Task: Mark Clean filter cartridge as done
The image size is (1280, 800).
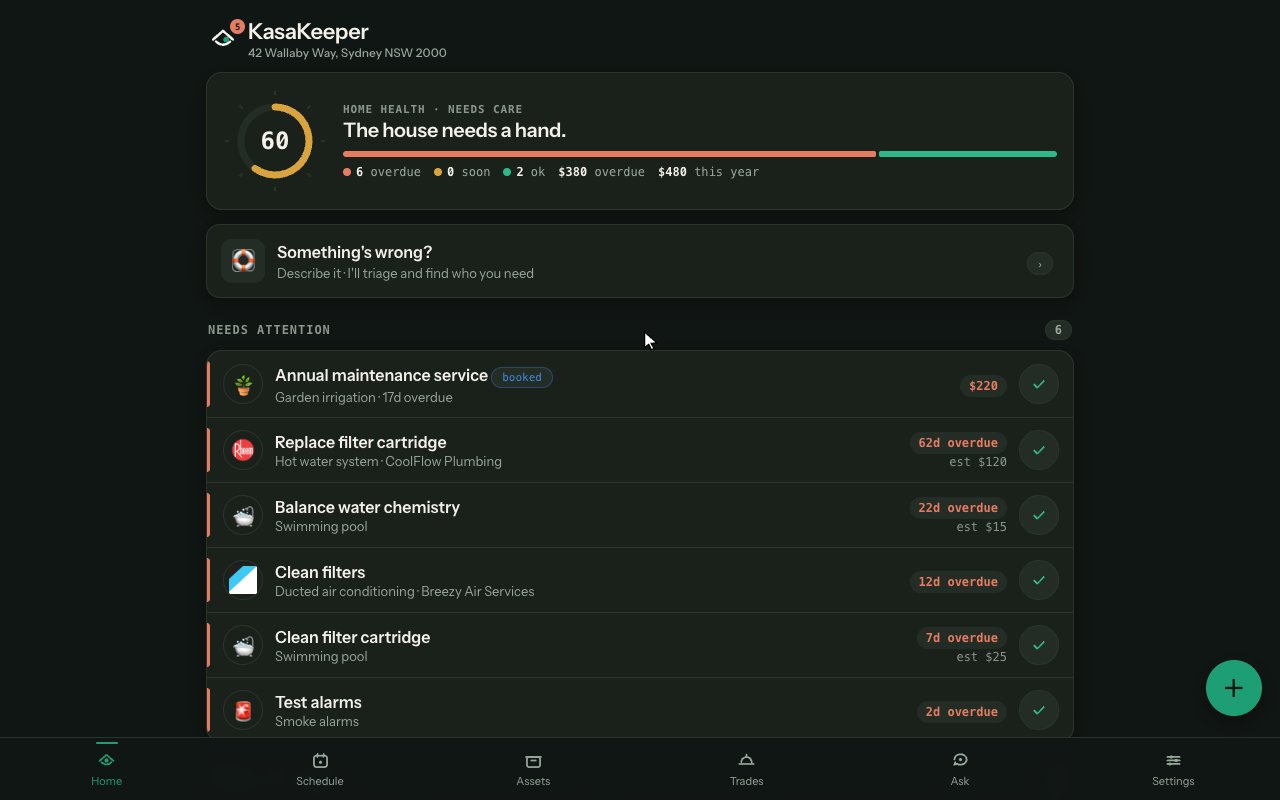Action: (1039, 645)
